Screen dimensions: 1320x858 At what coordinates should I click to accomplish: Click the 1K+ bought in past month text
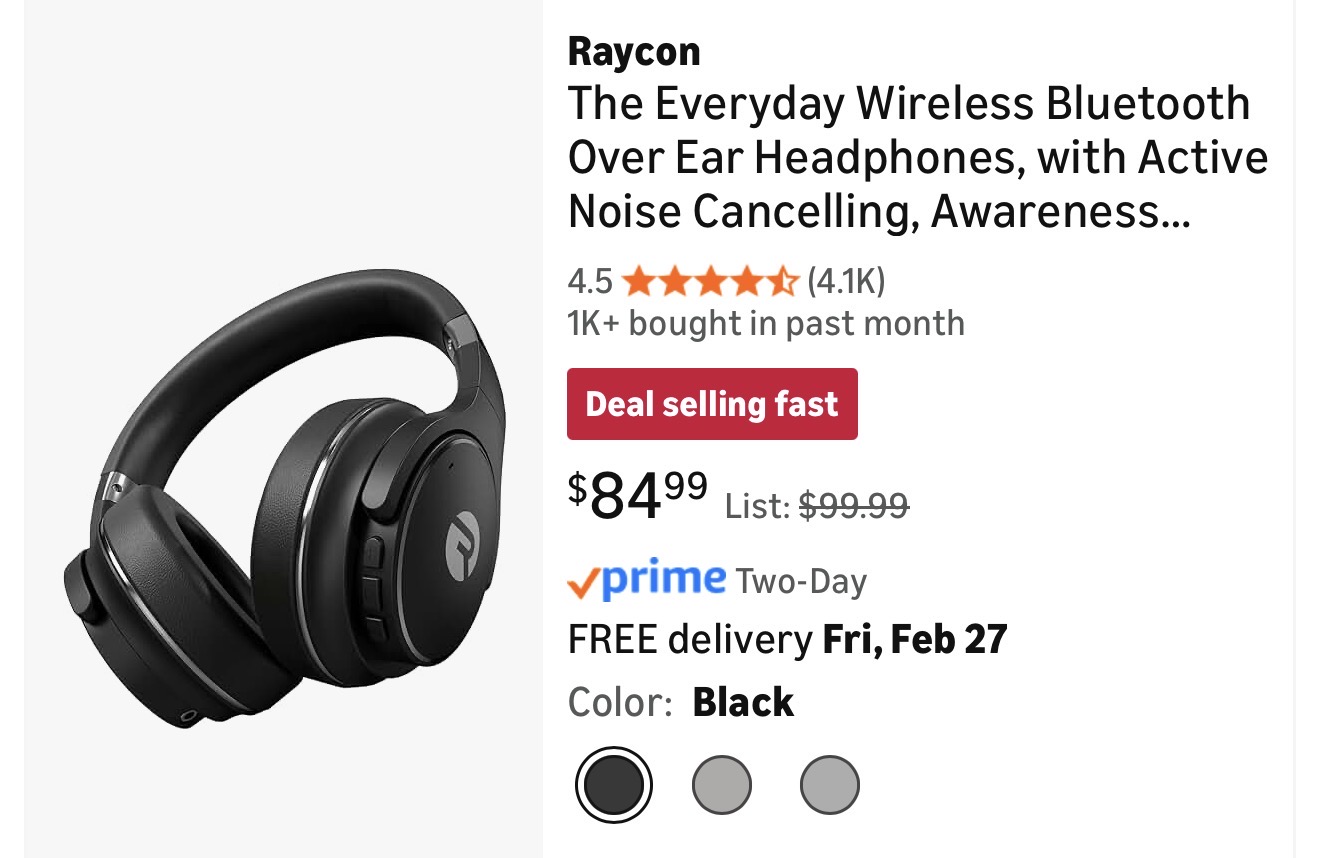point(766,324)
